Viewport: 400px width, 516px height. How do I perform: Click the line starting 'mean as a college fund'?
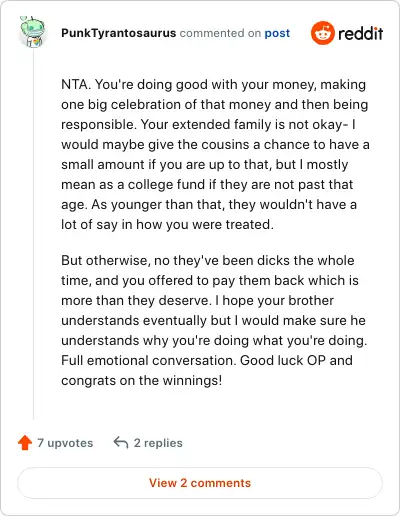(x=207, y=184)
